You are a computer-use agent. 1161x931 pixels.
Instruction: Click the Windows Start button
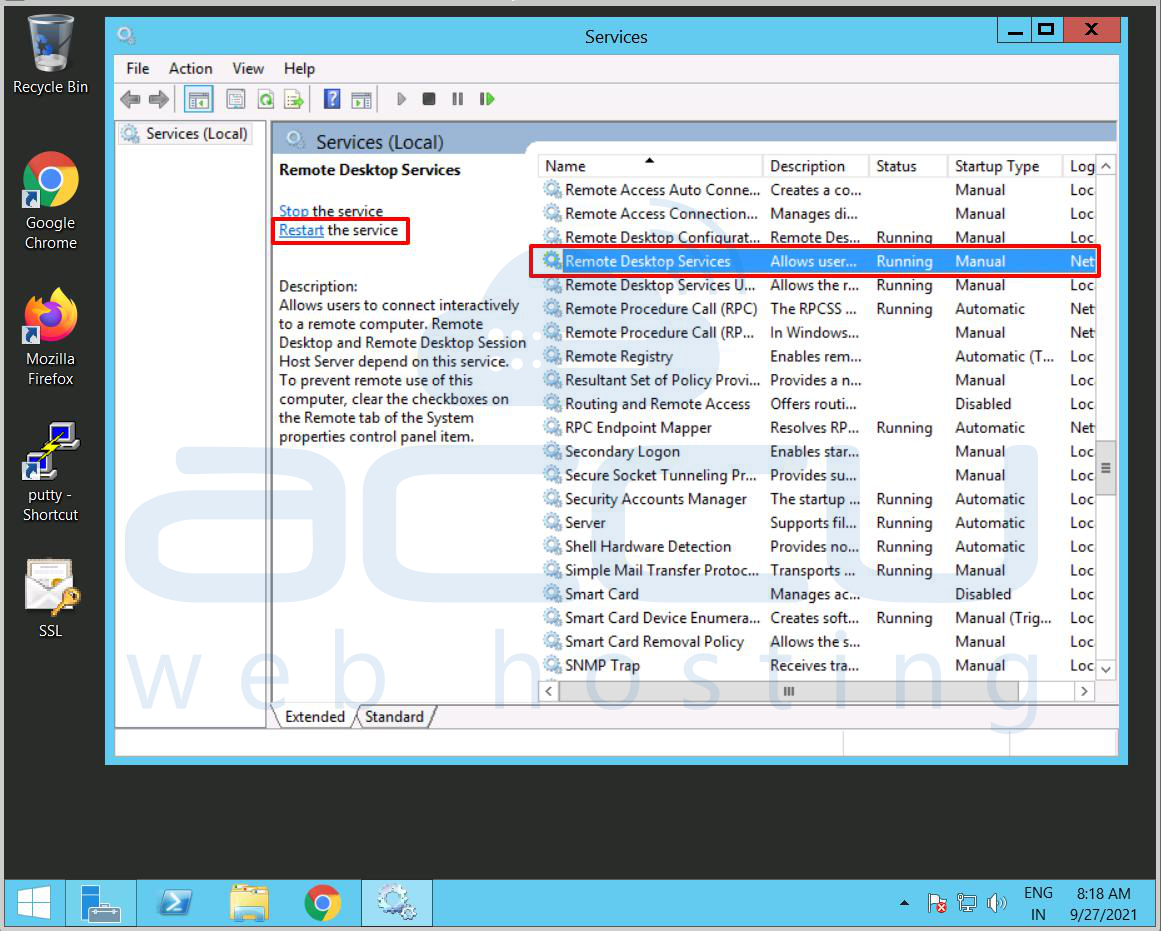33,904
